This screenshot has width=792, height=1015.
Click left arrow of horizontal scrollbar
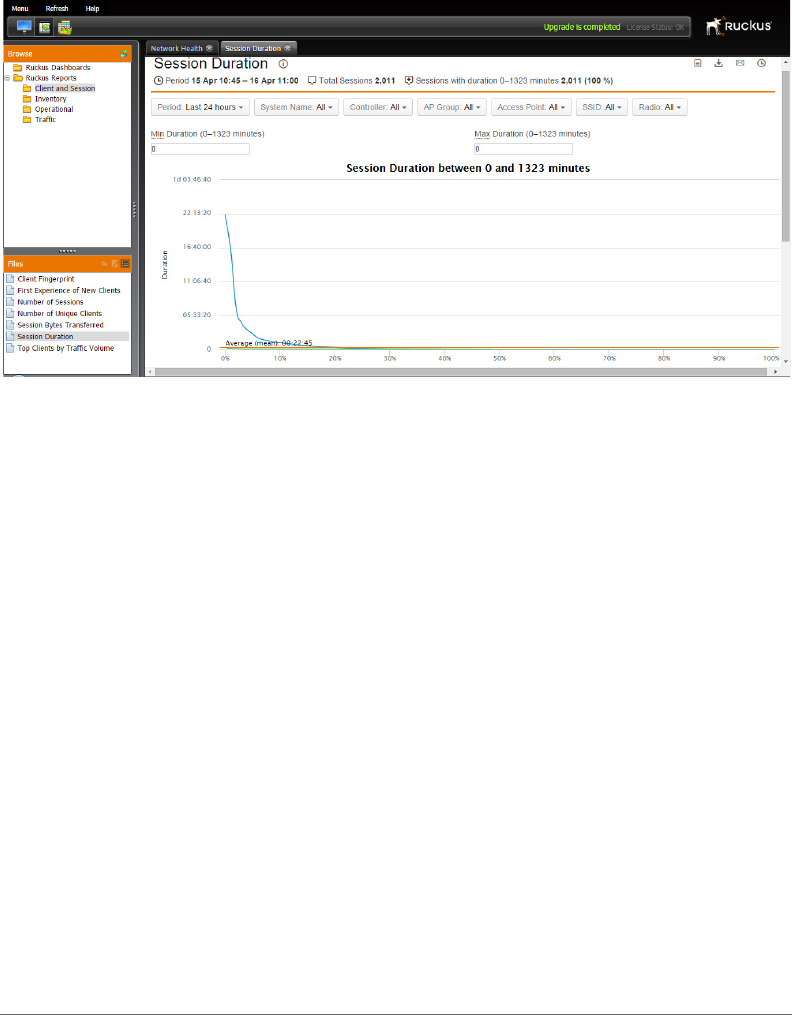150,372
